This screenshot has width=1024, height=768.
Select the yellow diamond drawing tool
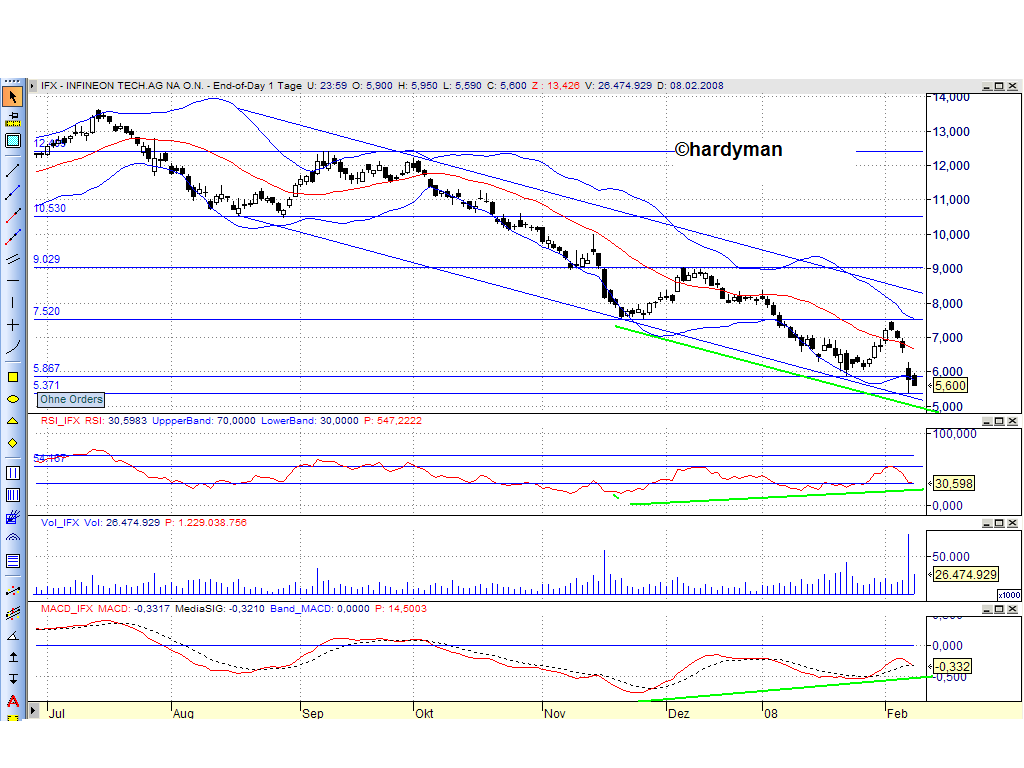pyautogui.click(x=12, y=443)
